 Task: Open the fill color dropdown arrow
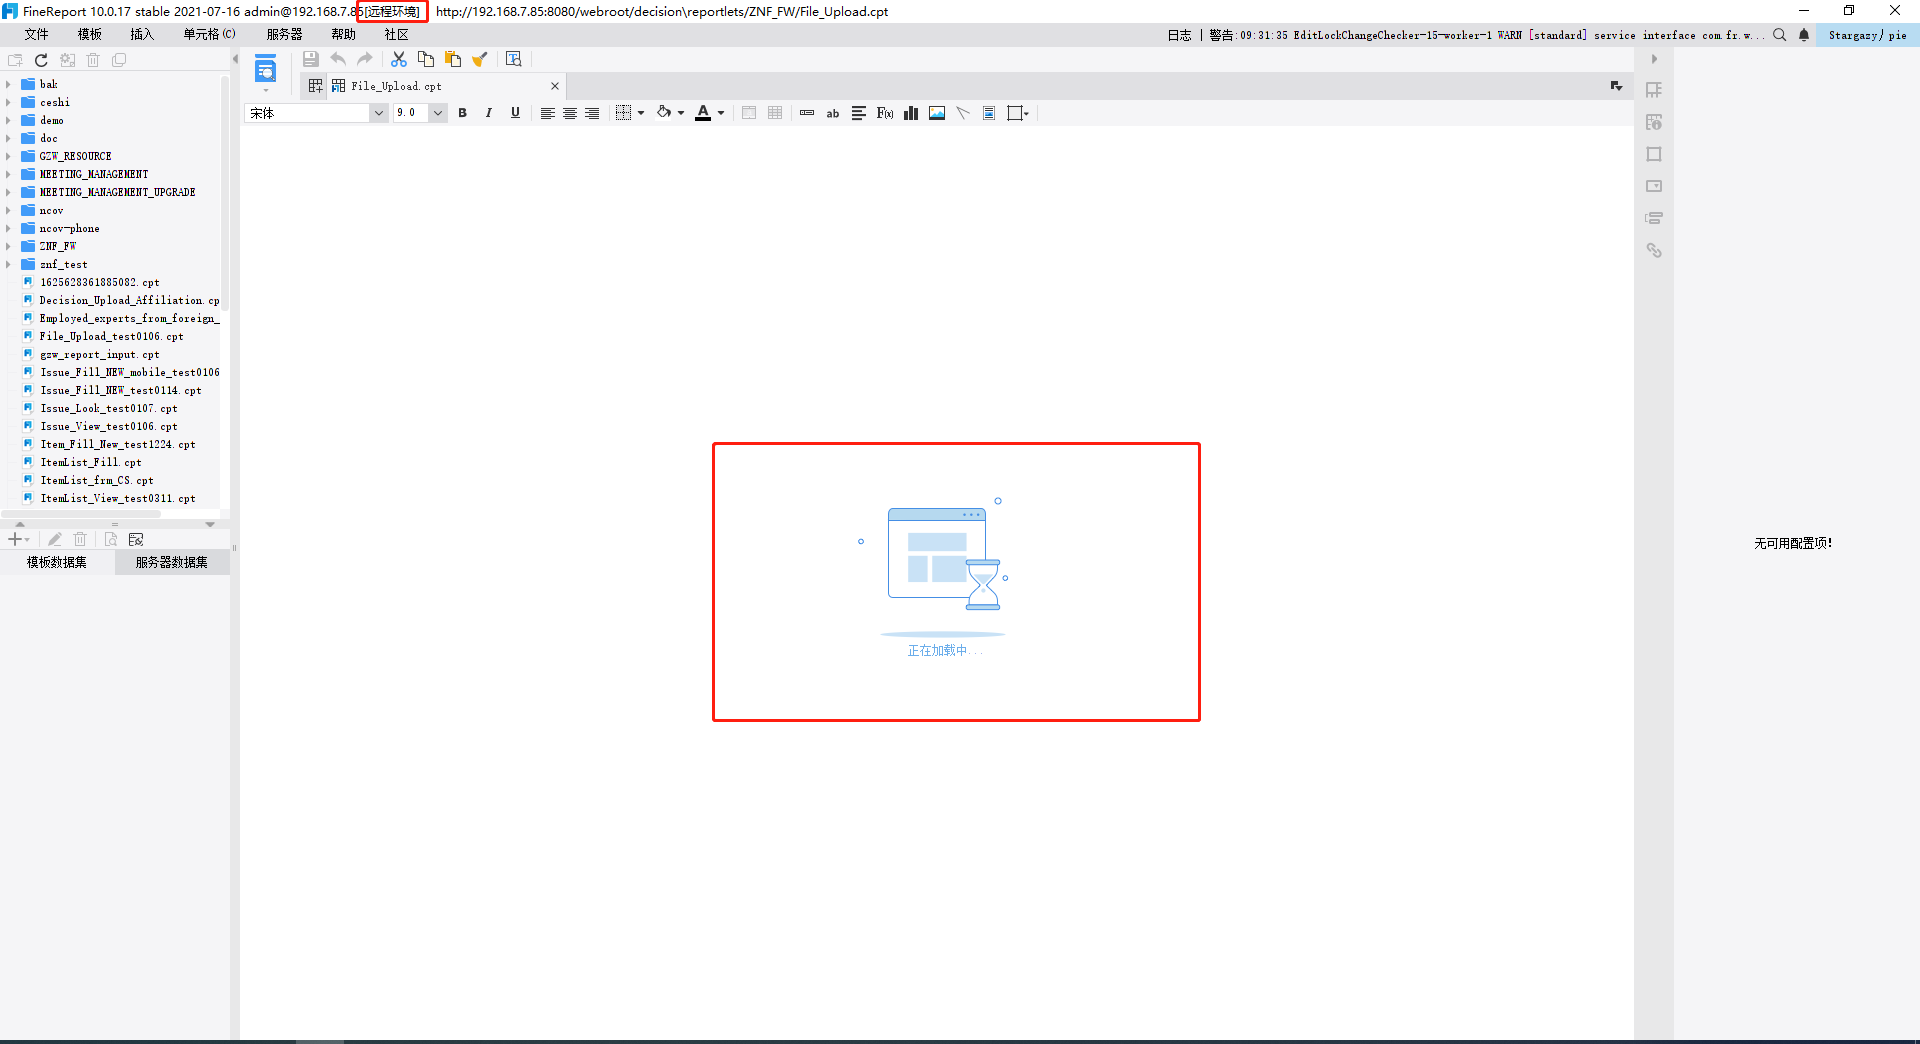[681, 113]
